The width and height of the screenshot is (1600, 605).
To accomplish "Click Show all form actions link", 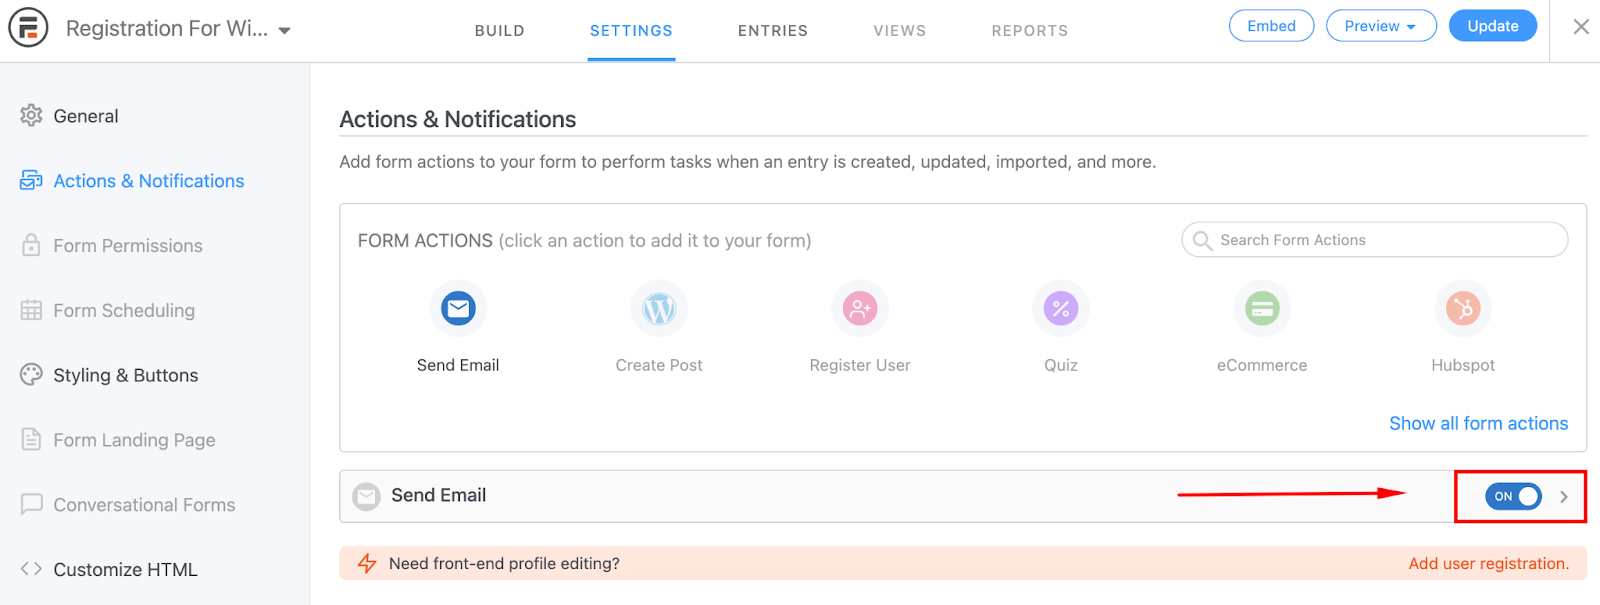I will [x=1478, y=423].
